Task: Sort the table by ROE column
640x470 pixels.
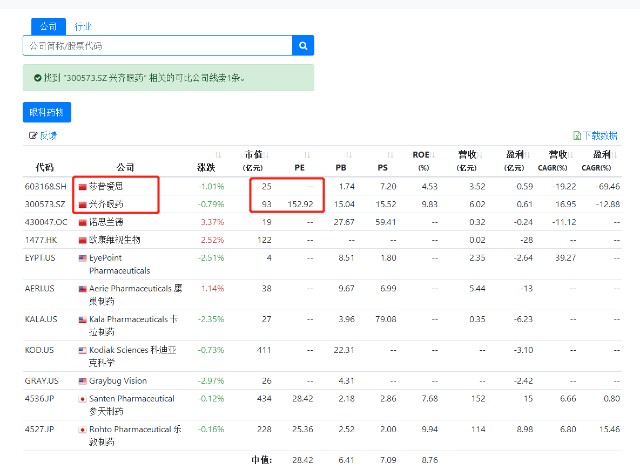Action: [433, 155]
